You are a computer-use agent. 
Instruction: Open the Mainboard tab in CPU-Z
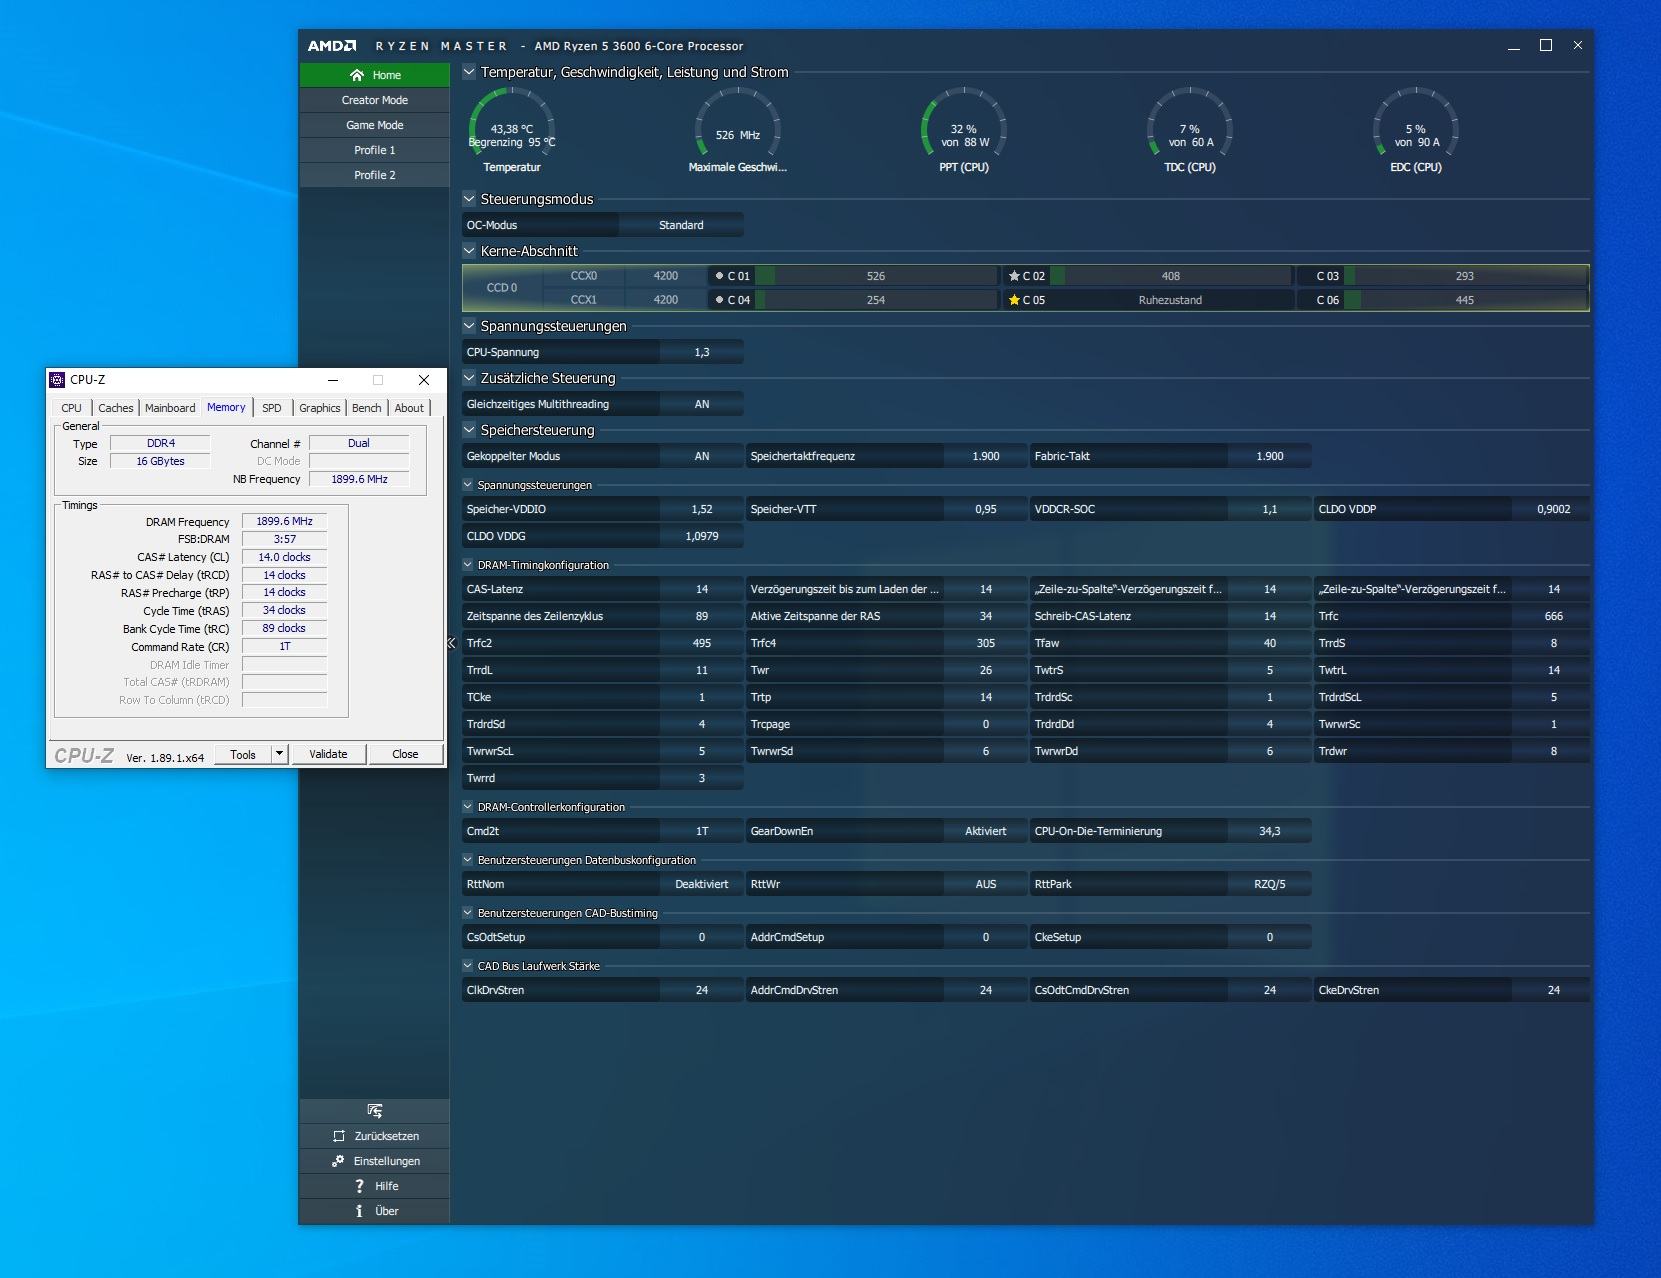(170, 408)
